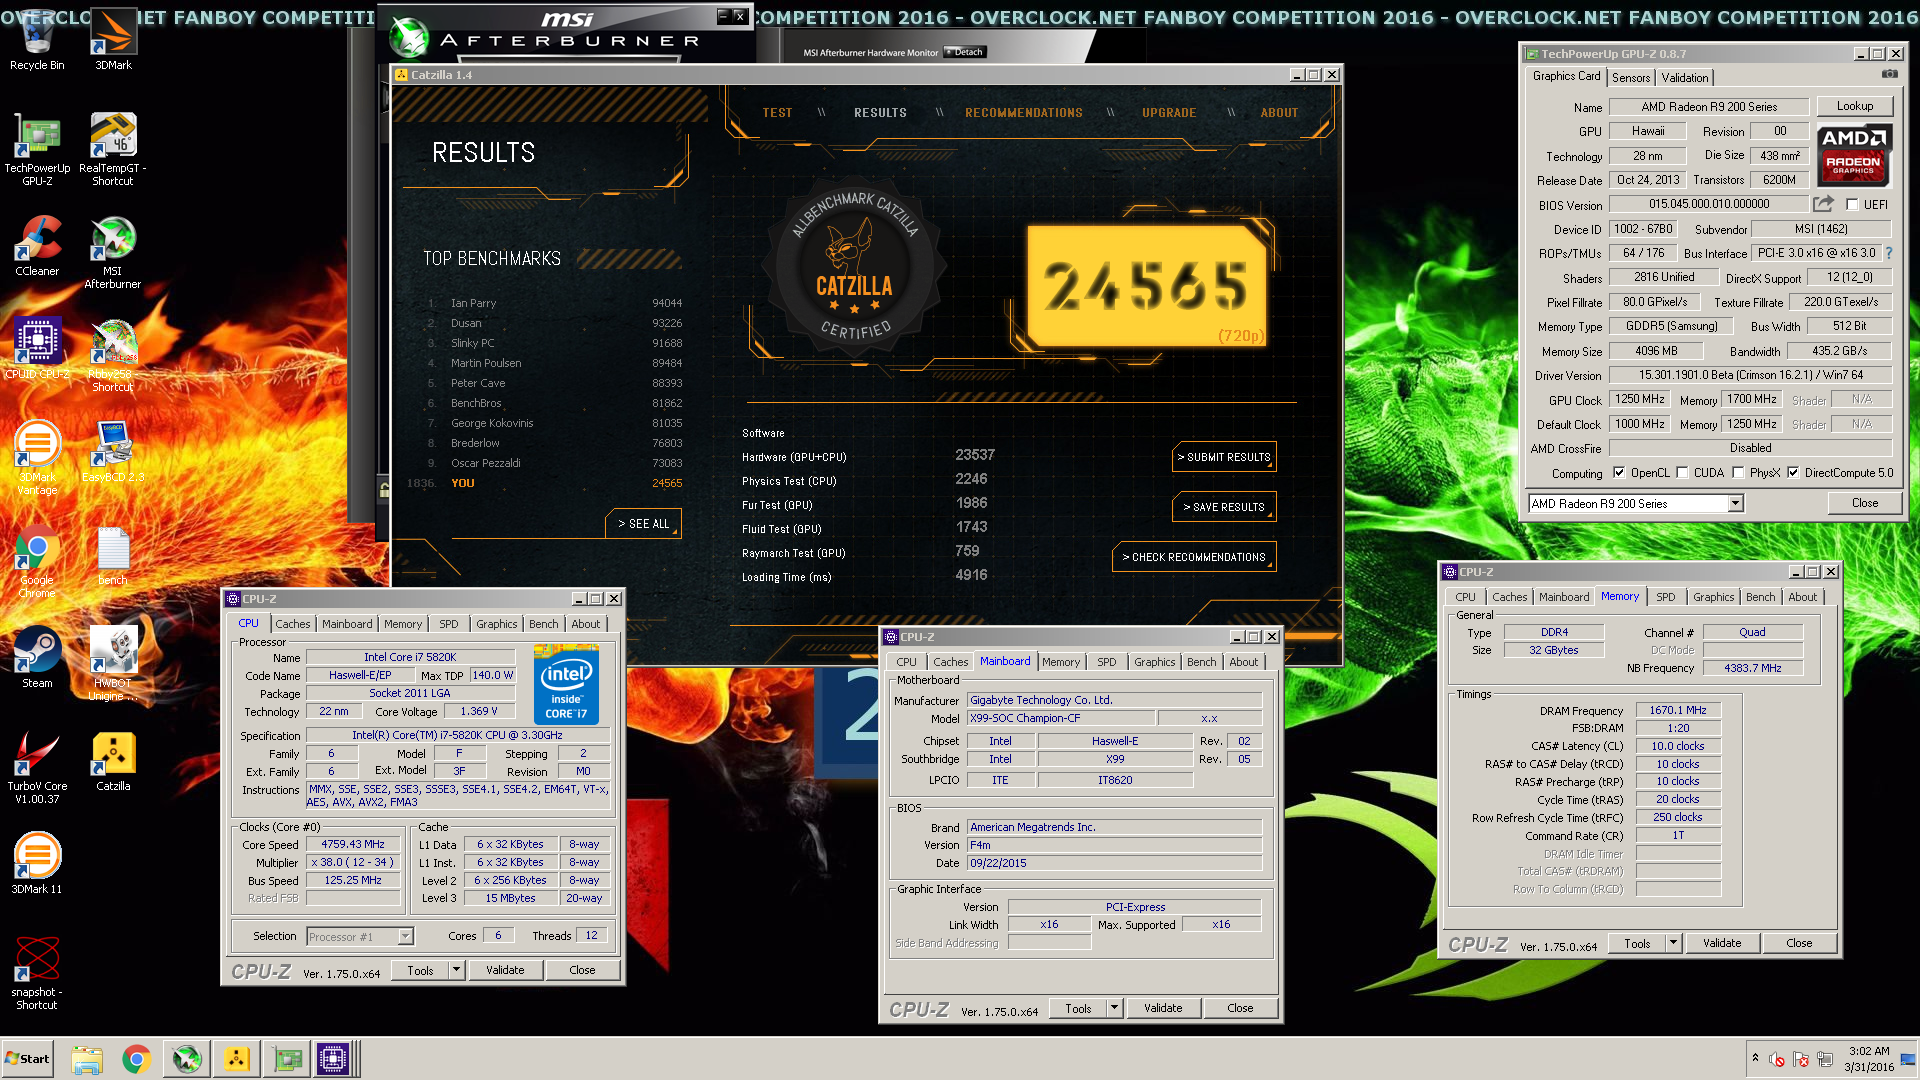Switch to CPU-Z taskbar icon
The height and width of the screenshot is (1080, 1920).
coord(333,1059)
